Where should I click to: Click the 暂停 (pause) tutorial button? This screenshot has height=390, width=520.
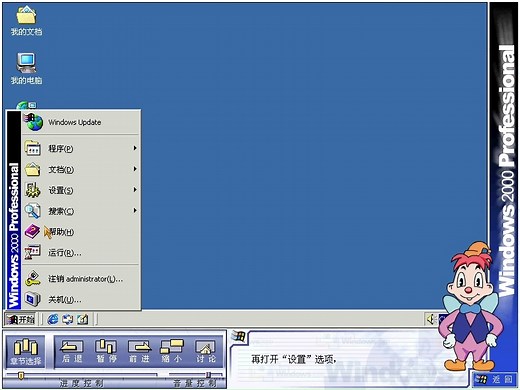pyautogui.click(x=106, y=351)
